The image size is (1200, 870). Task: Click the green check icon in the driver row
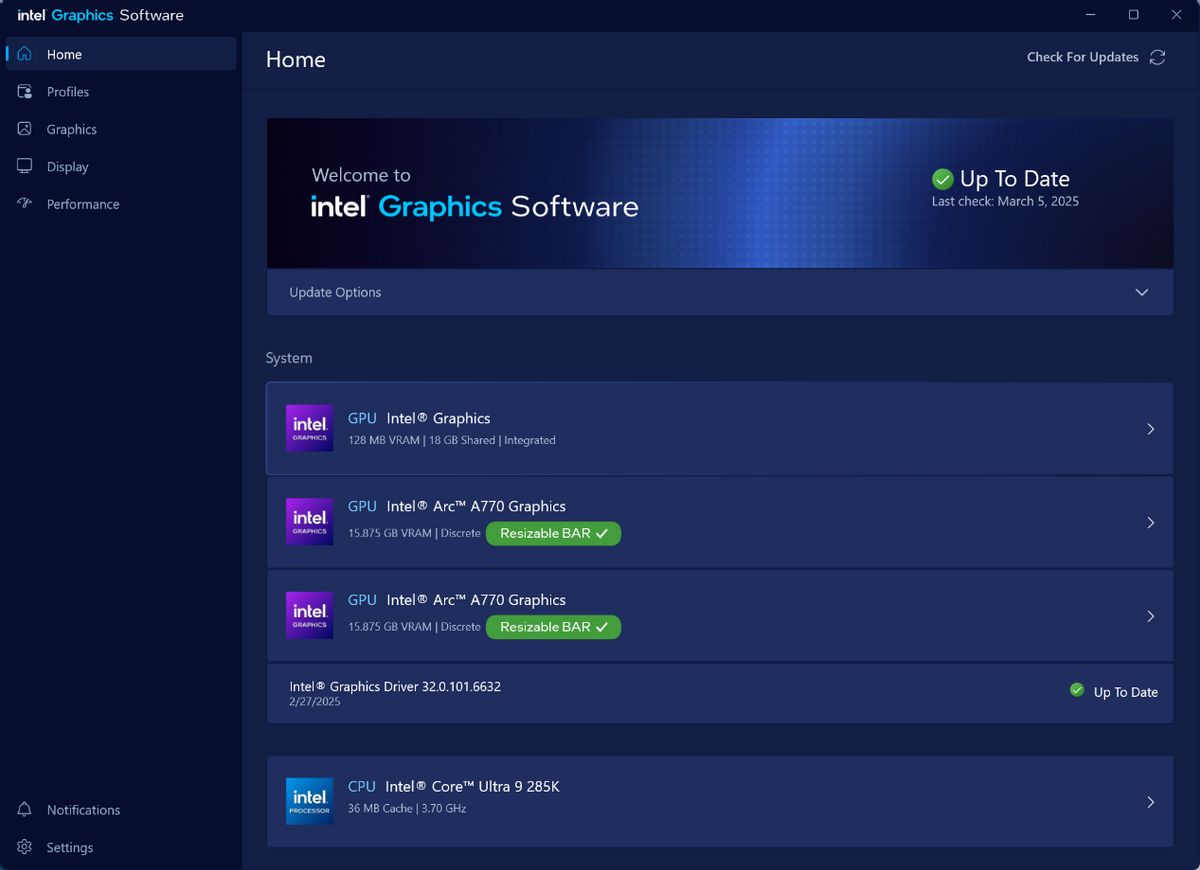[x=1077, y=690]
